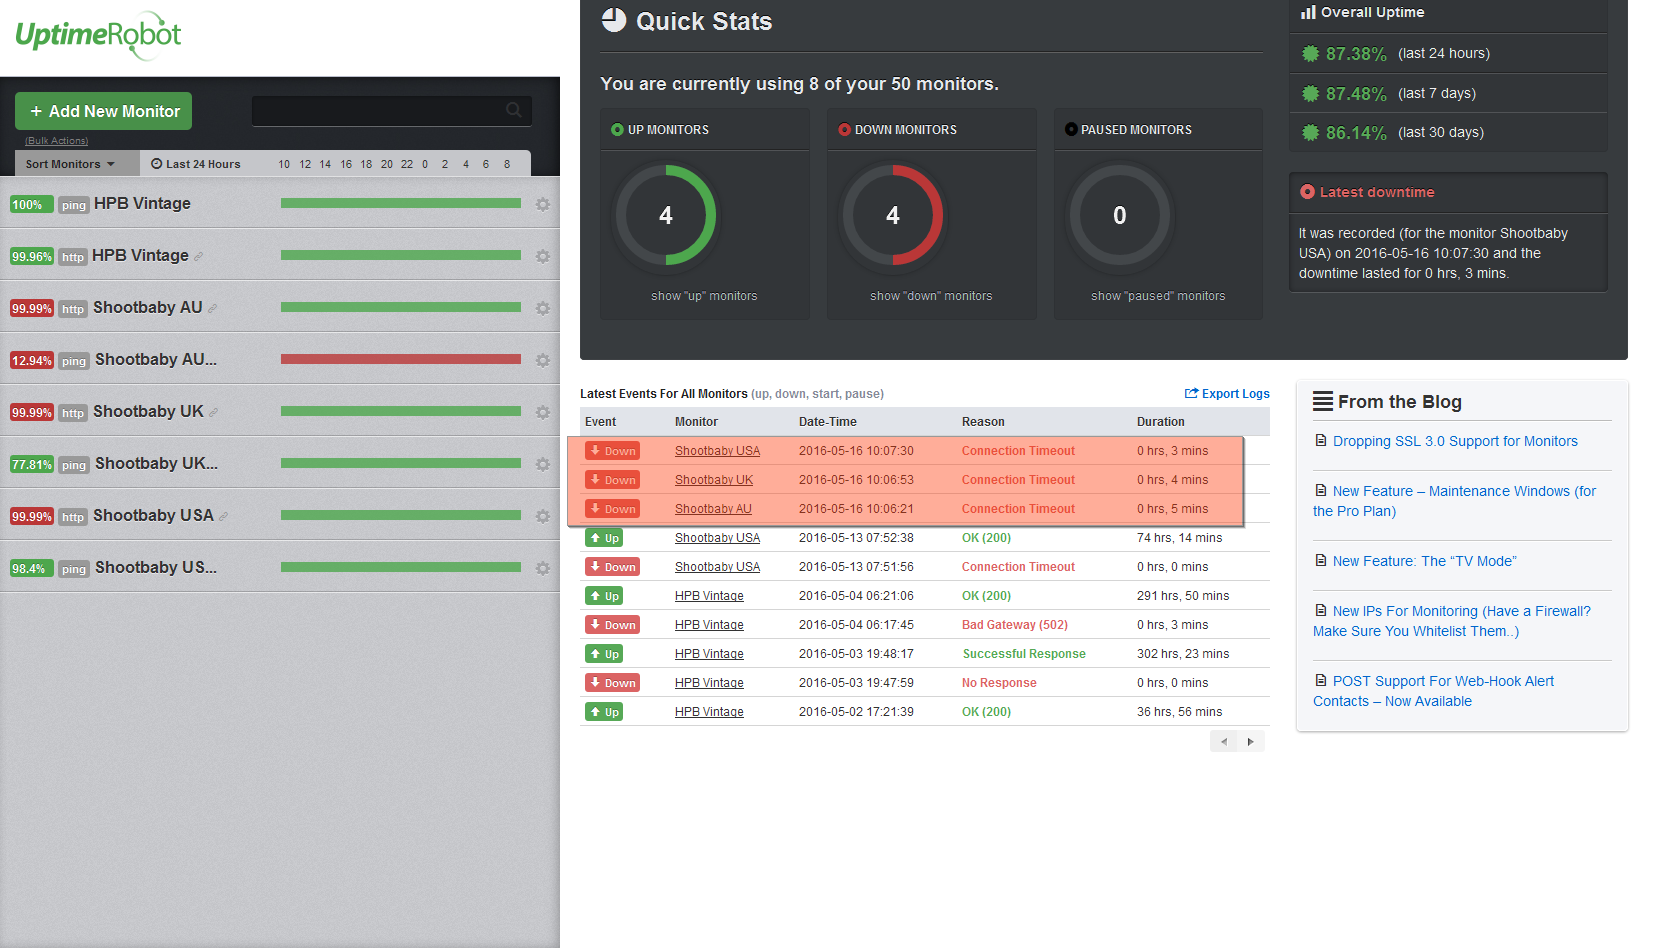Click the UptimeRobot logo

point(98,35)
